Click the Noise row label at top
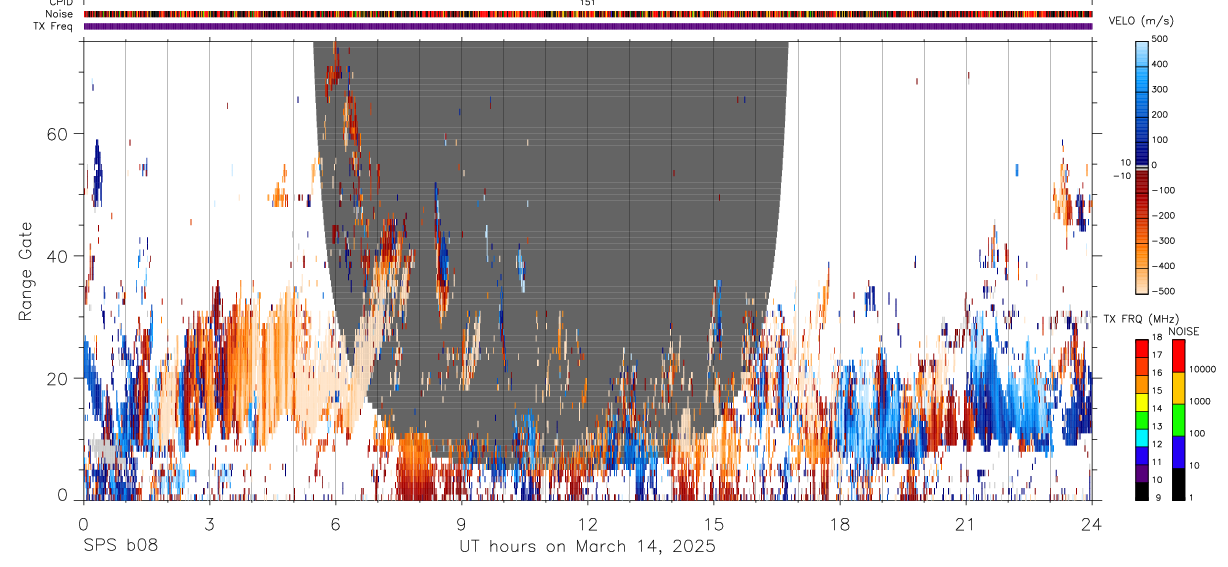This screenshot has width=1228, height=567. pyautogui.click(x=60, y=14)
